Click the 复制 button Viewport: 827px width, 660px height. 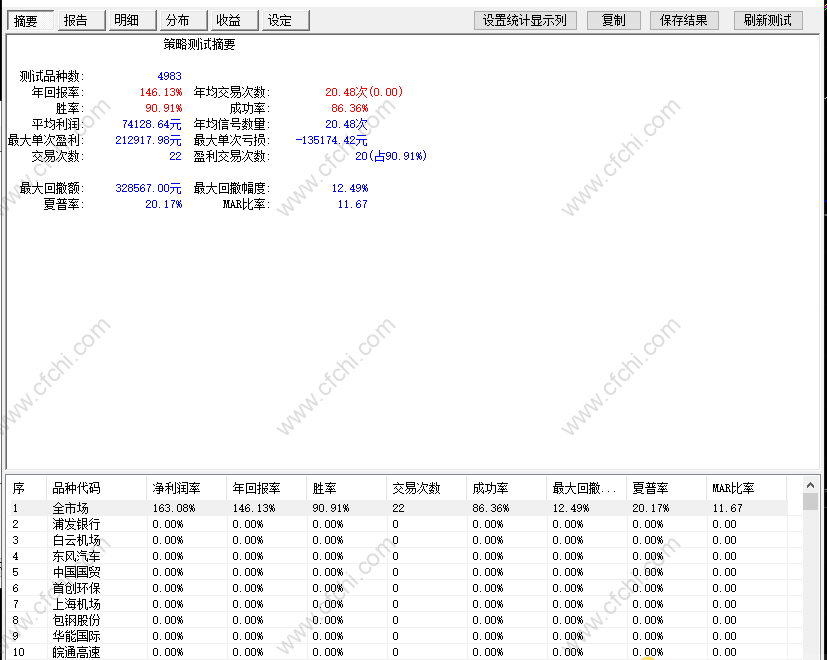click(613, 21)
